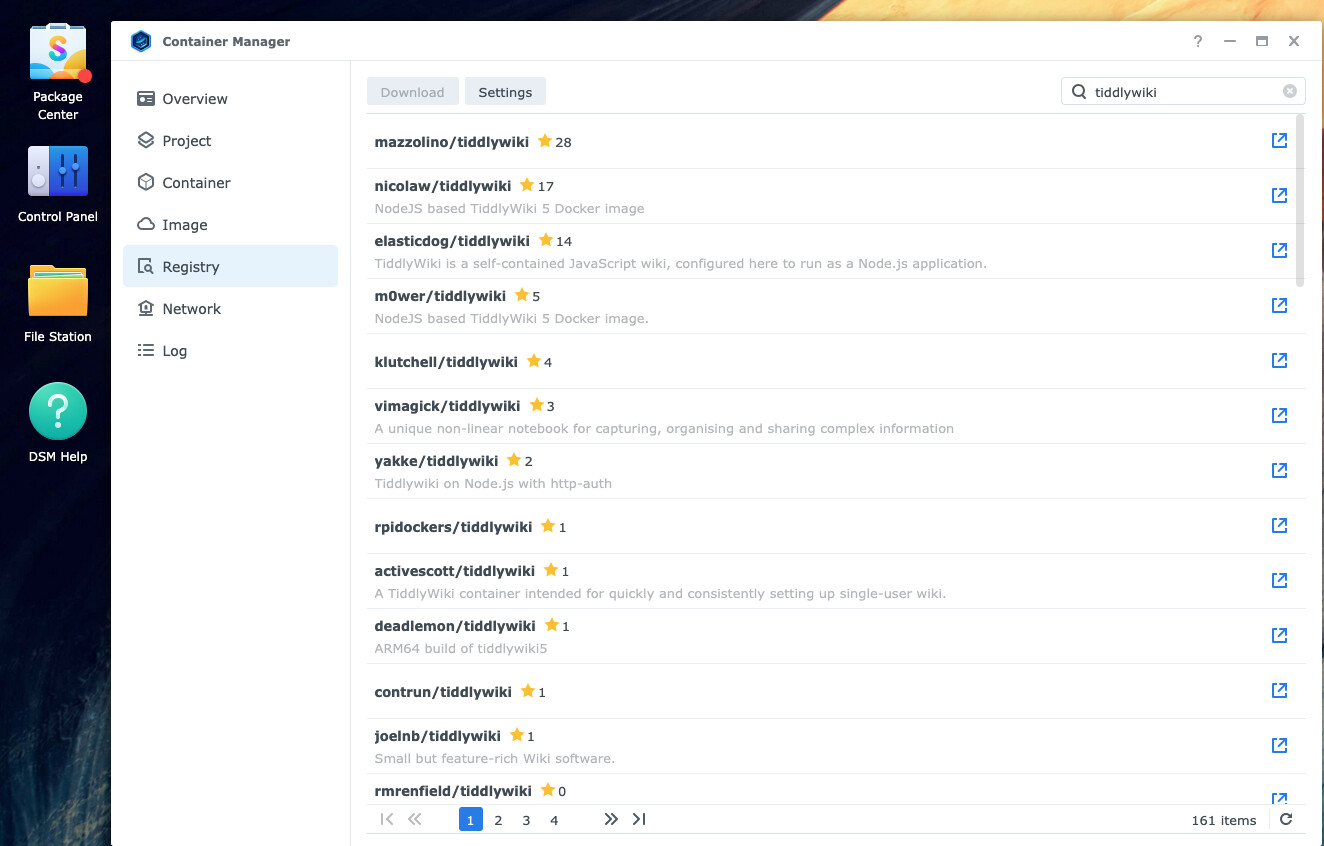1324x846 pixels.
Task: Go to results page 3
Action: pos(526,820)
